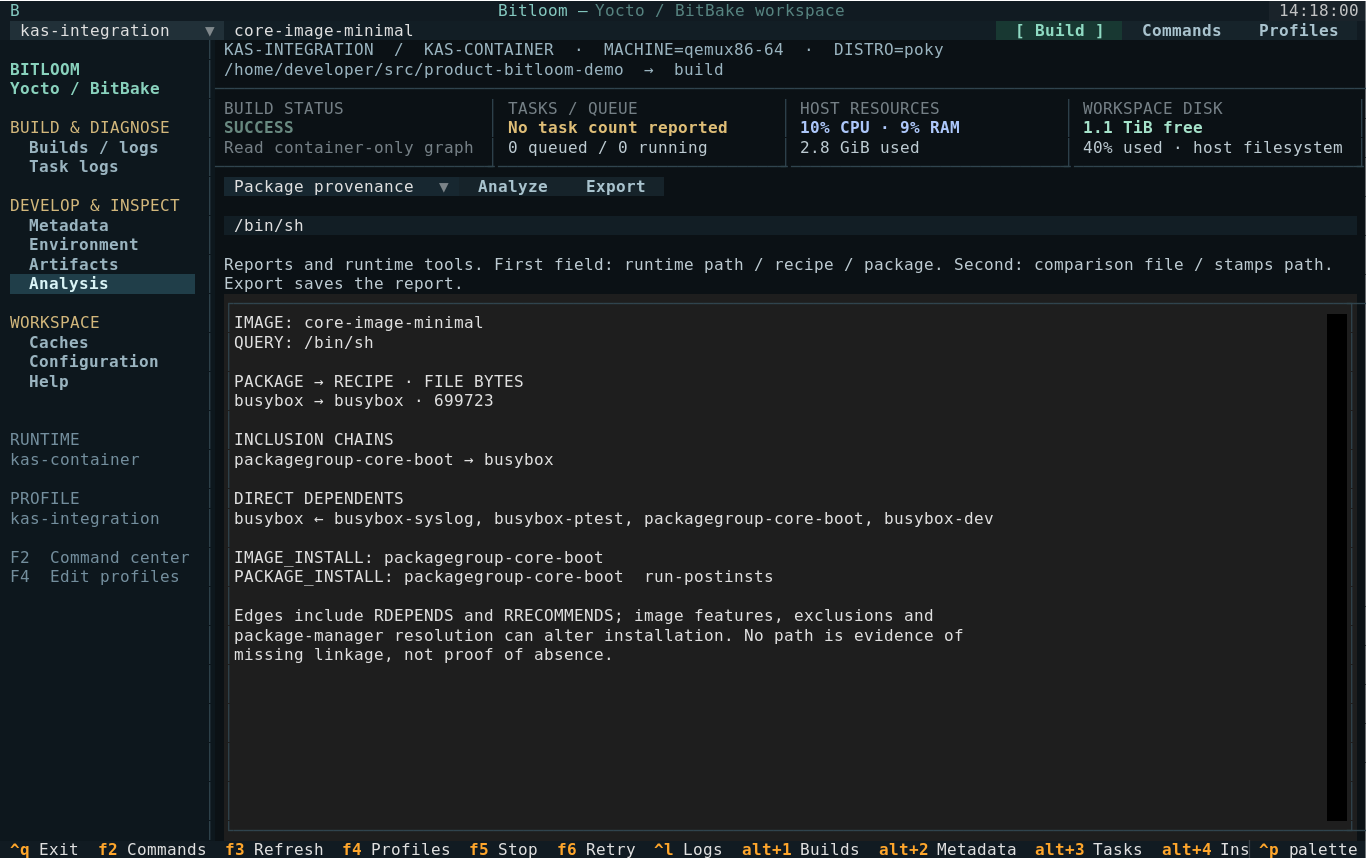The width and height of the screenshot is (1366, 858).
Task: Click f5 Stop in footer bar
Action: coord(503,849)
